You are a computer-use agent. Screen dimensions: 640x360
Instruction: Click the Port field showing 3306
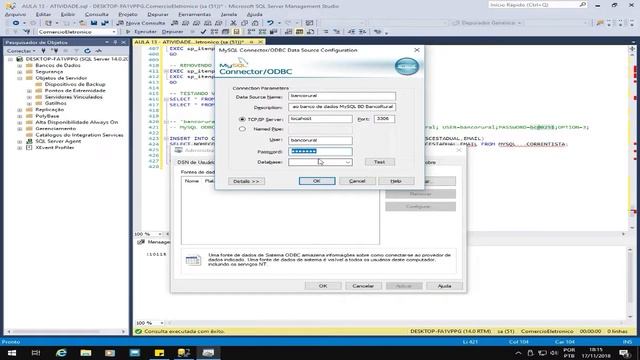click(x=384, y=119)
